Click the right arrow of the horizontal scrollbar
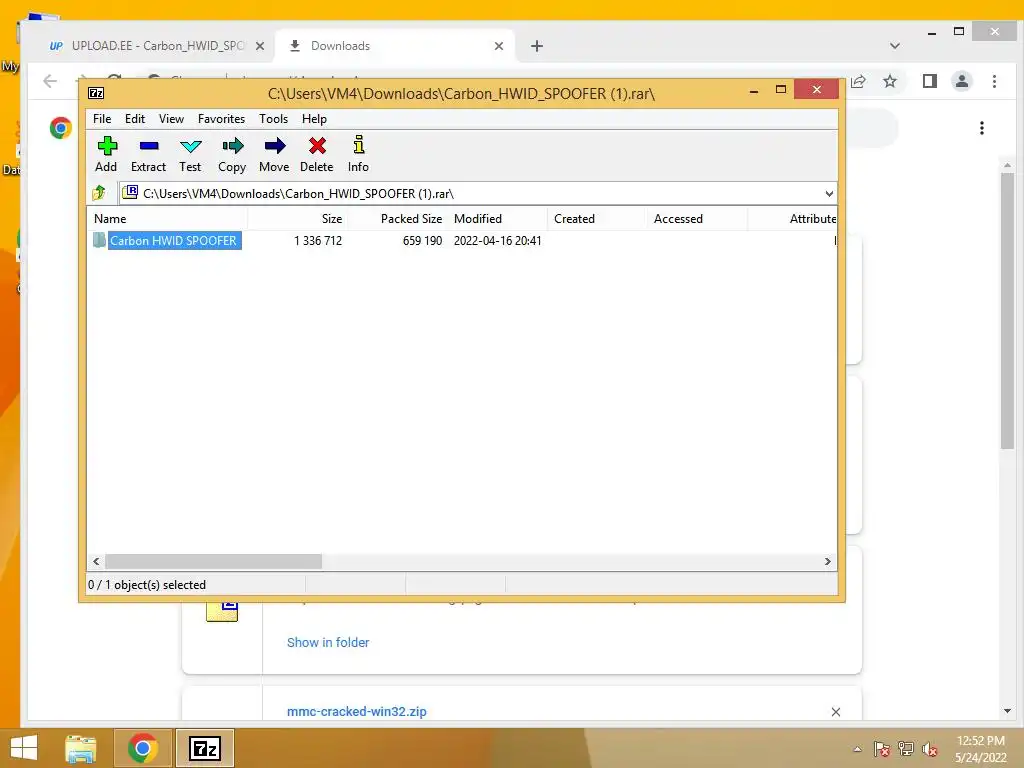Image resolution: width=1024 pixels, height=768 pixels. [827, 562]
